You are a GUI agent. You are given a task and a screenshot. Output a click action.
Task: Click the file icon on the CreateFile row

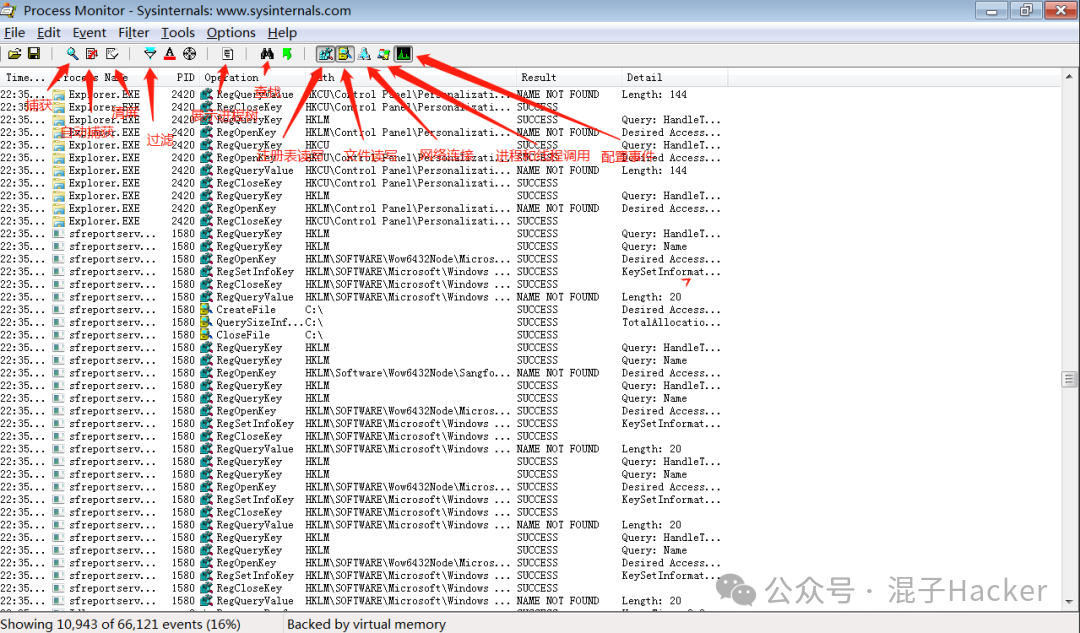pos(206,309)
